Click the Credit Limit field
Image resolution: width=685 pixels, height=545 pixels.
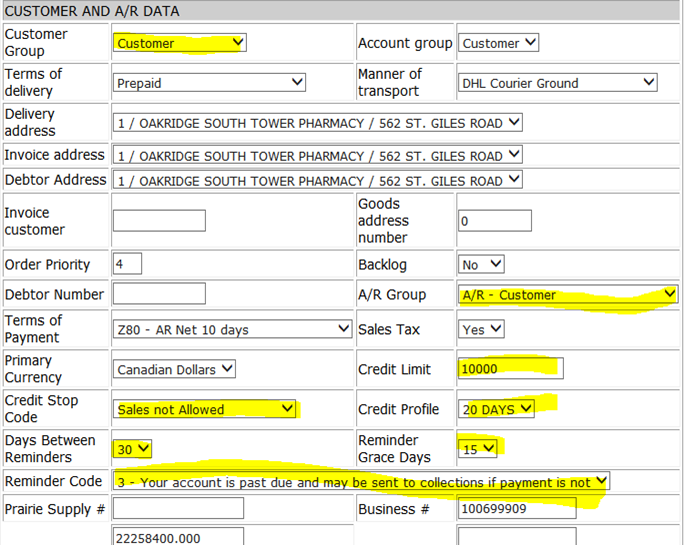(x=510, y=369)
